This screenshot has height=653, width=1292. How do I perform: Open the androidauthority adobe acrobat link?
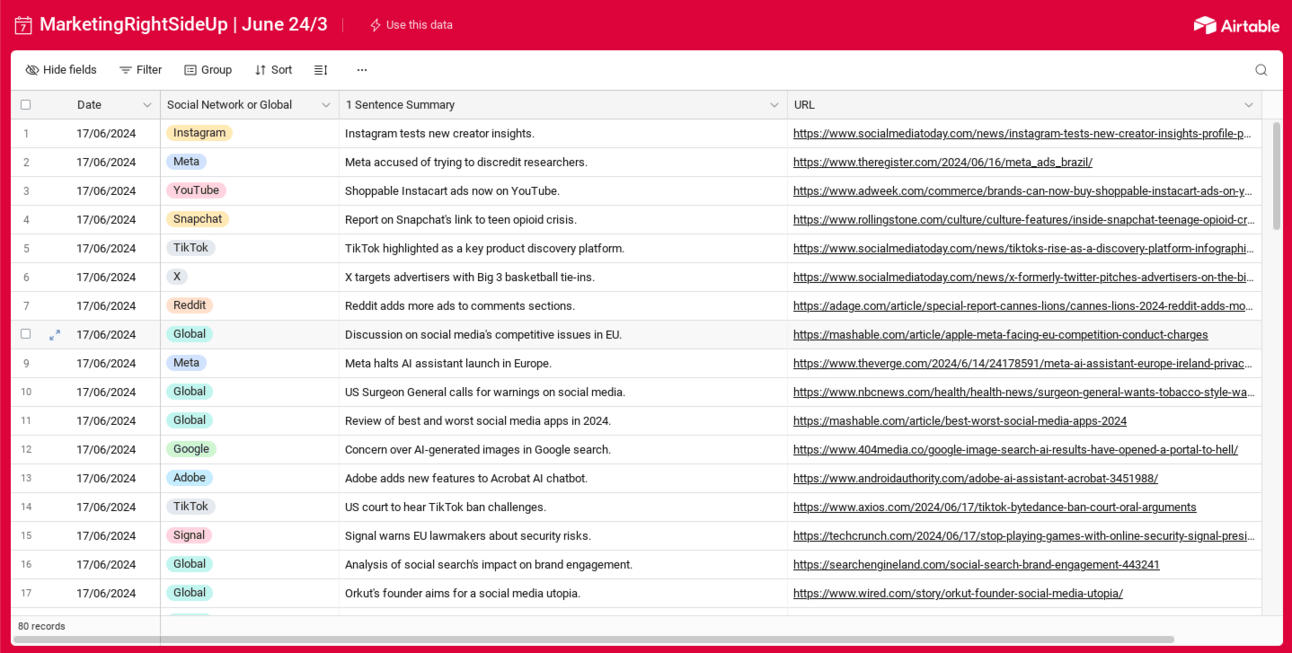(975, 479)
